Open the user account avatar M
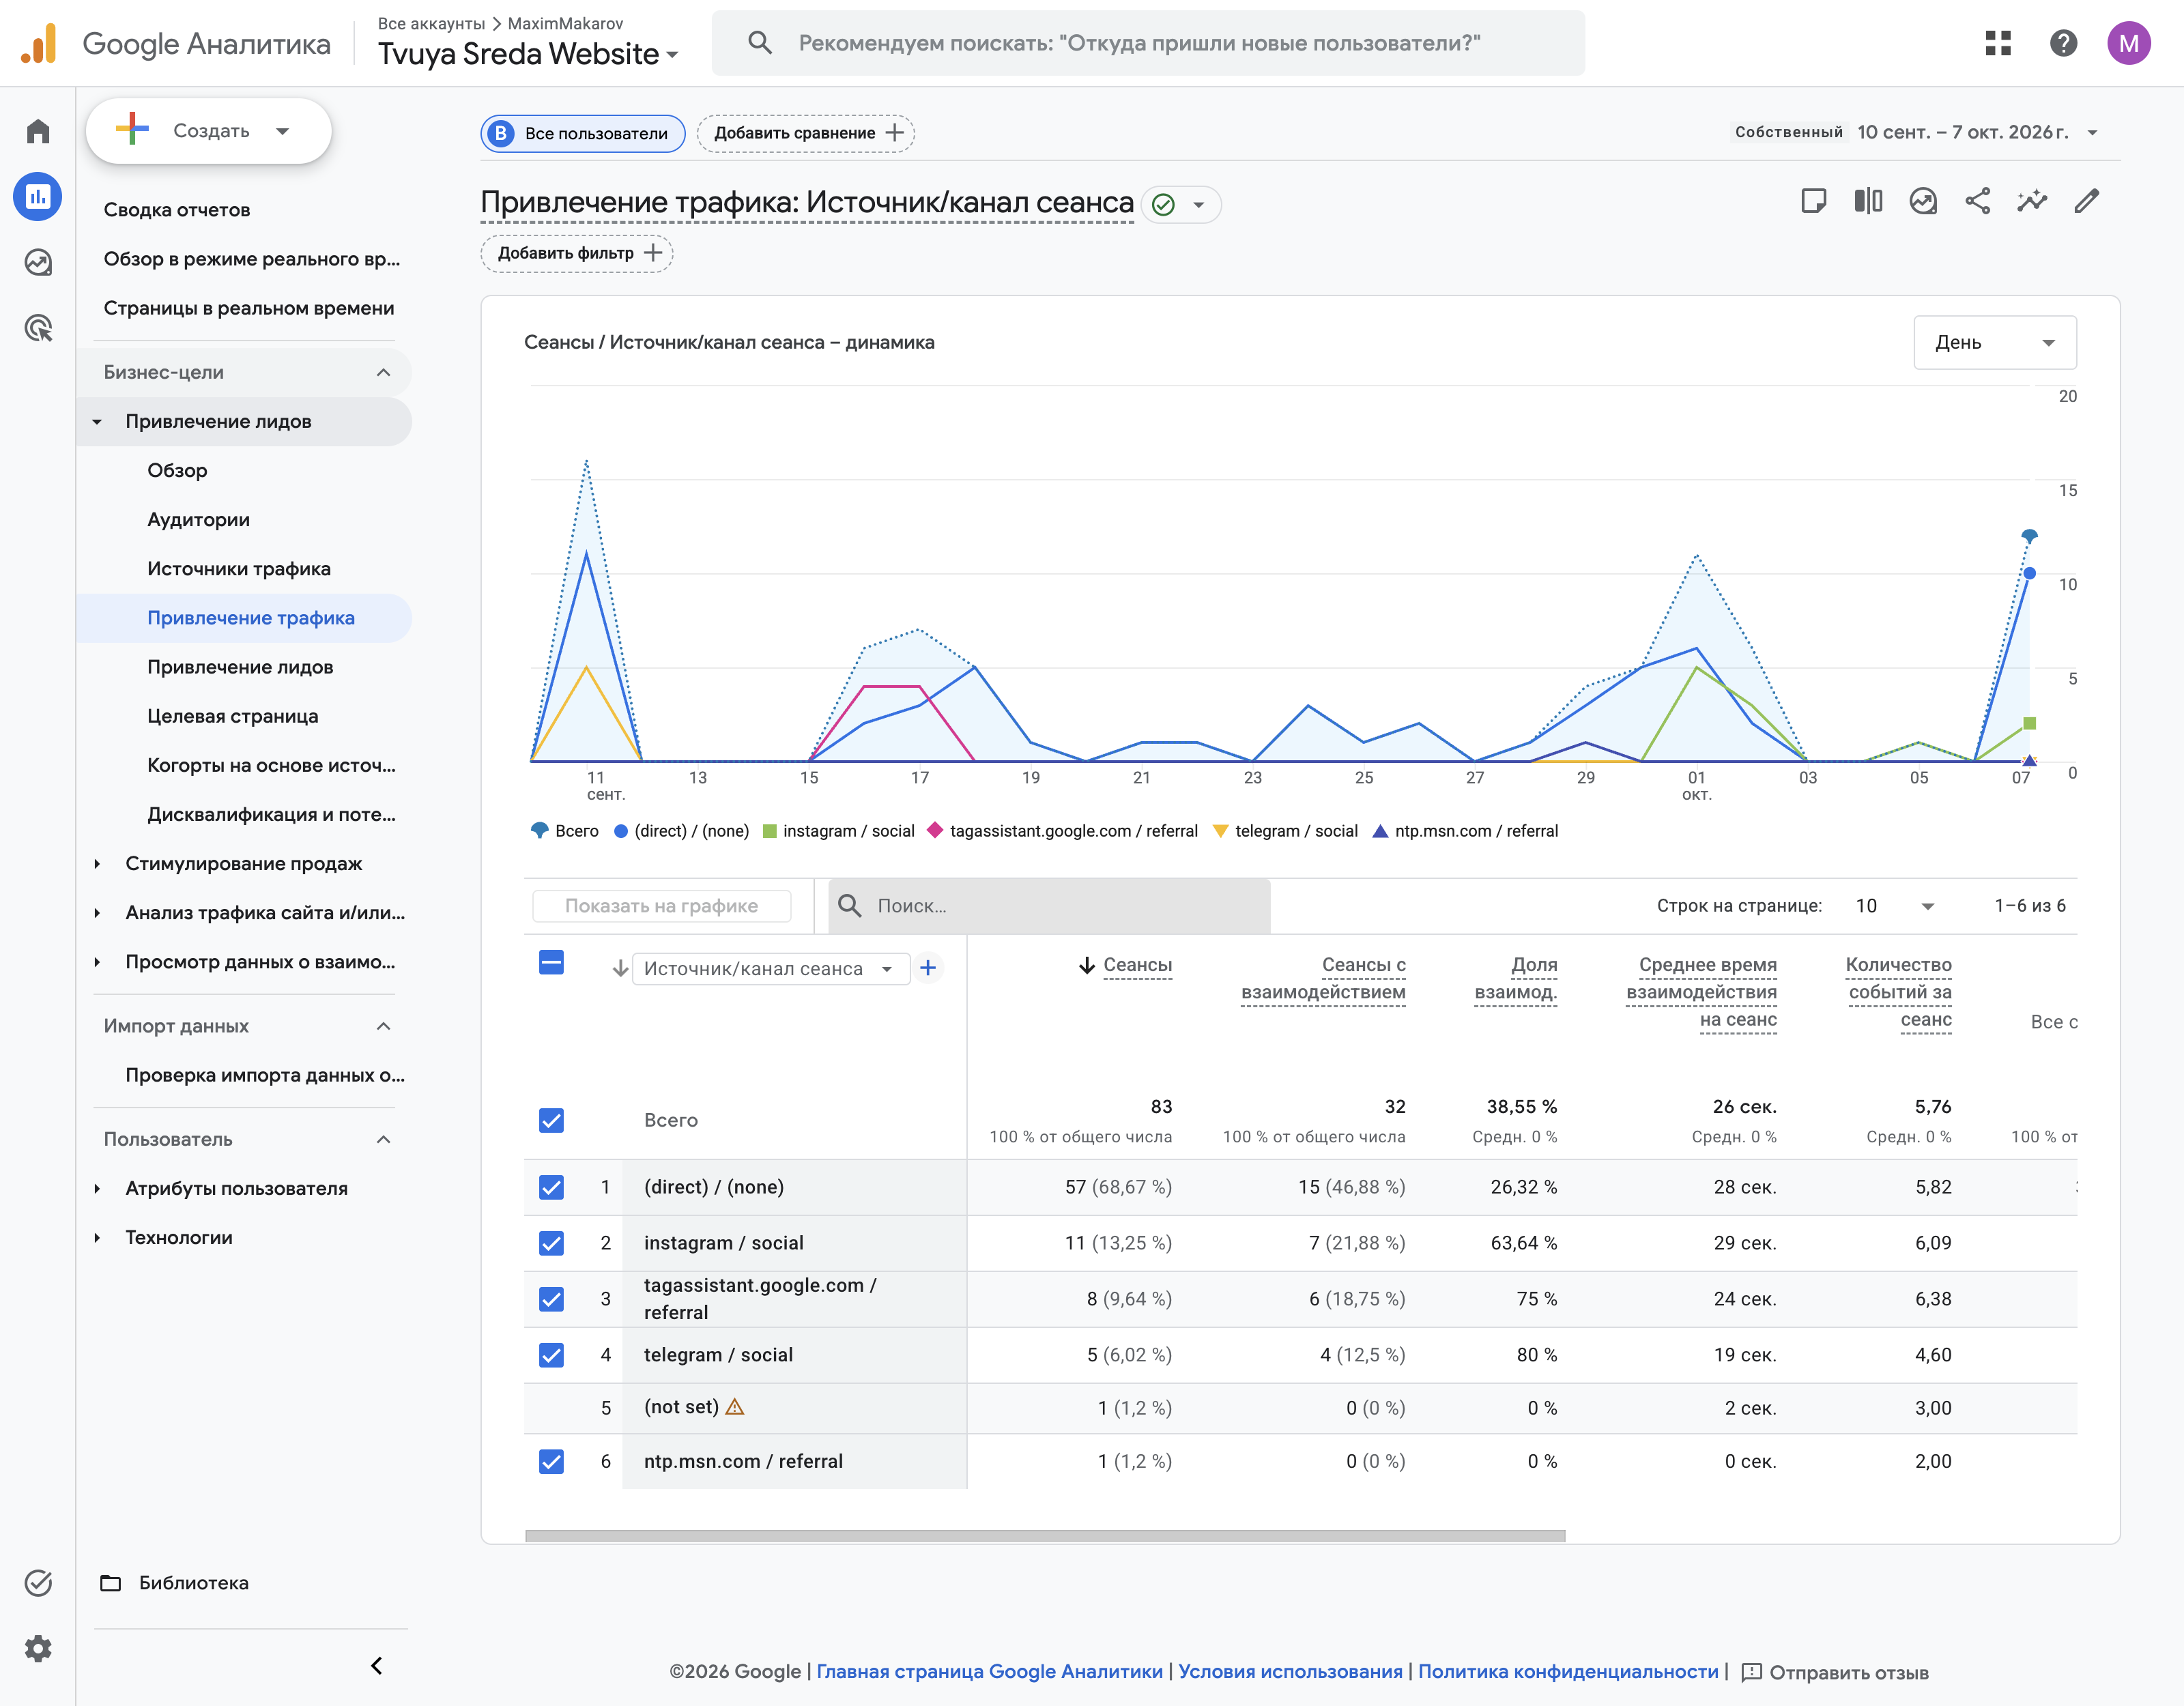2184x1706 pixels. [2129, 43]
